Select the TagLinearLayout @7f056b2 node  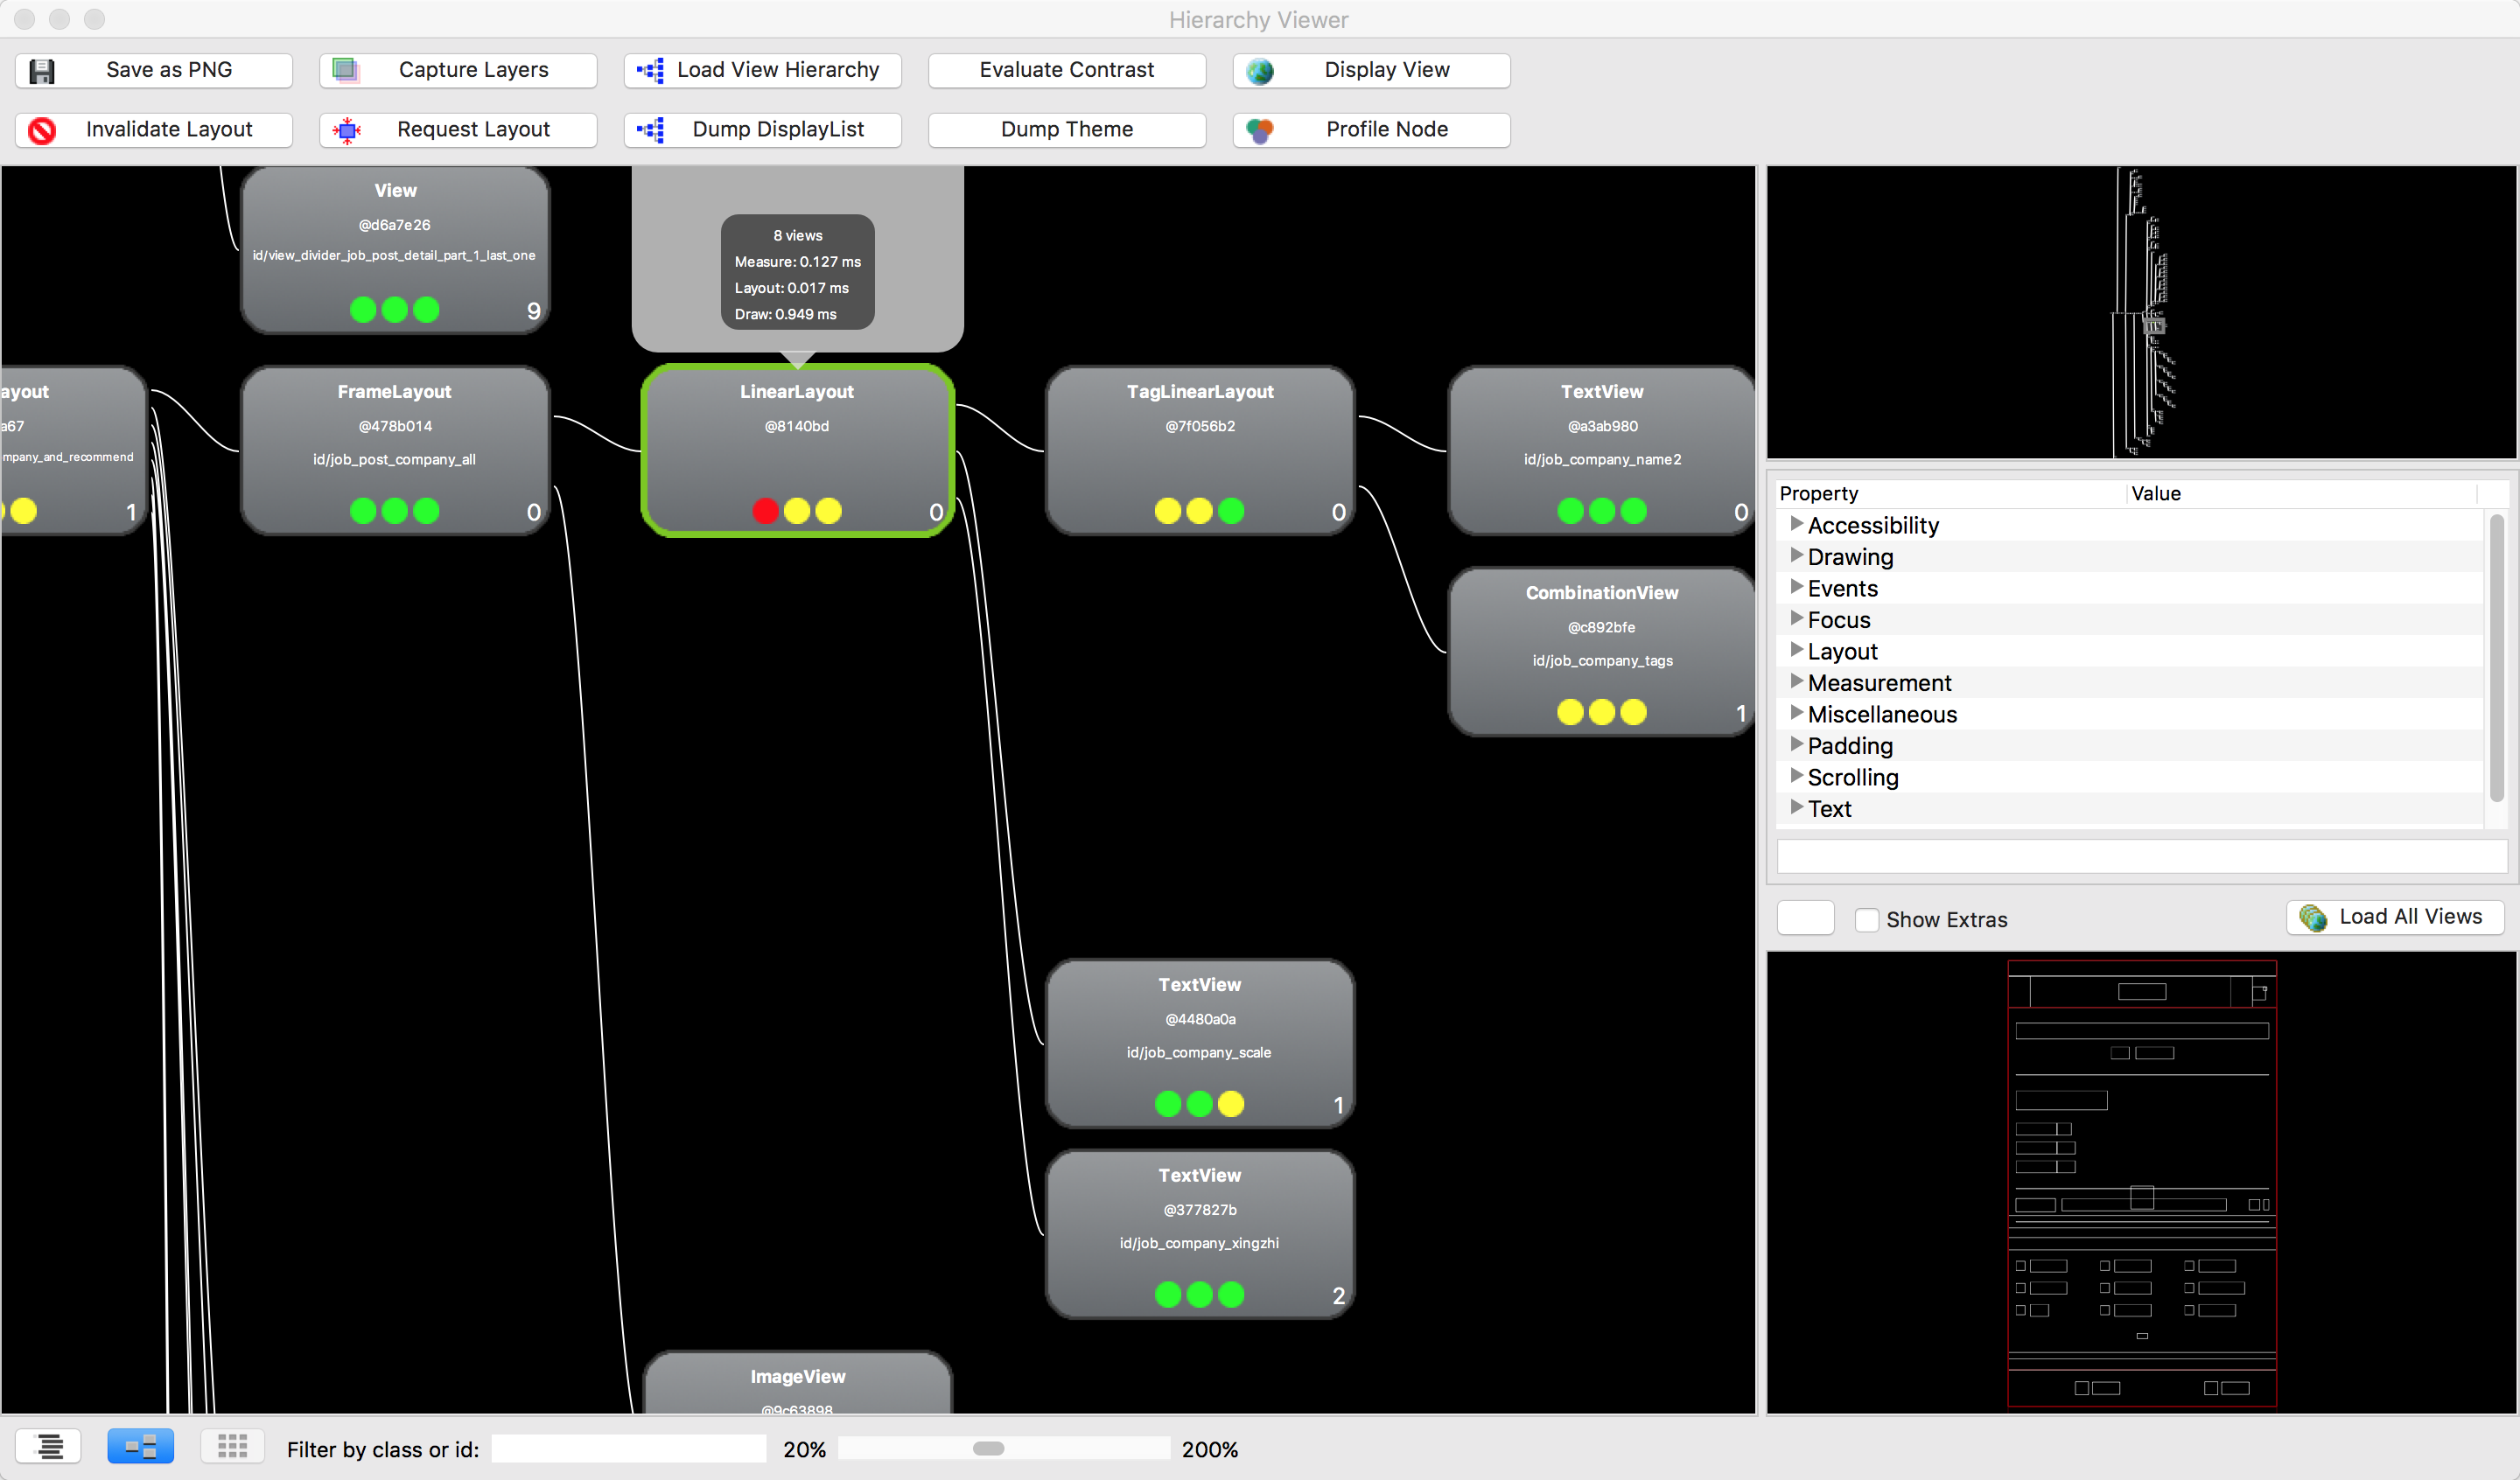(x=1200, y=451)
